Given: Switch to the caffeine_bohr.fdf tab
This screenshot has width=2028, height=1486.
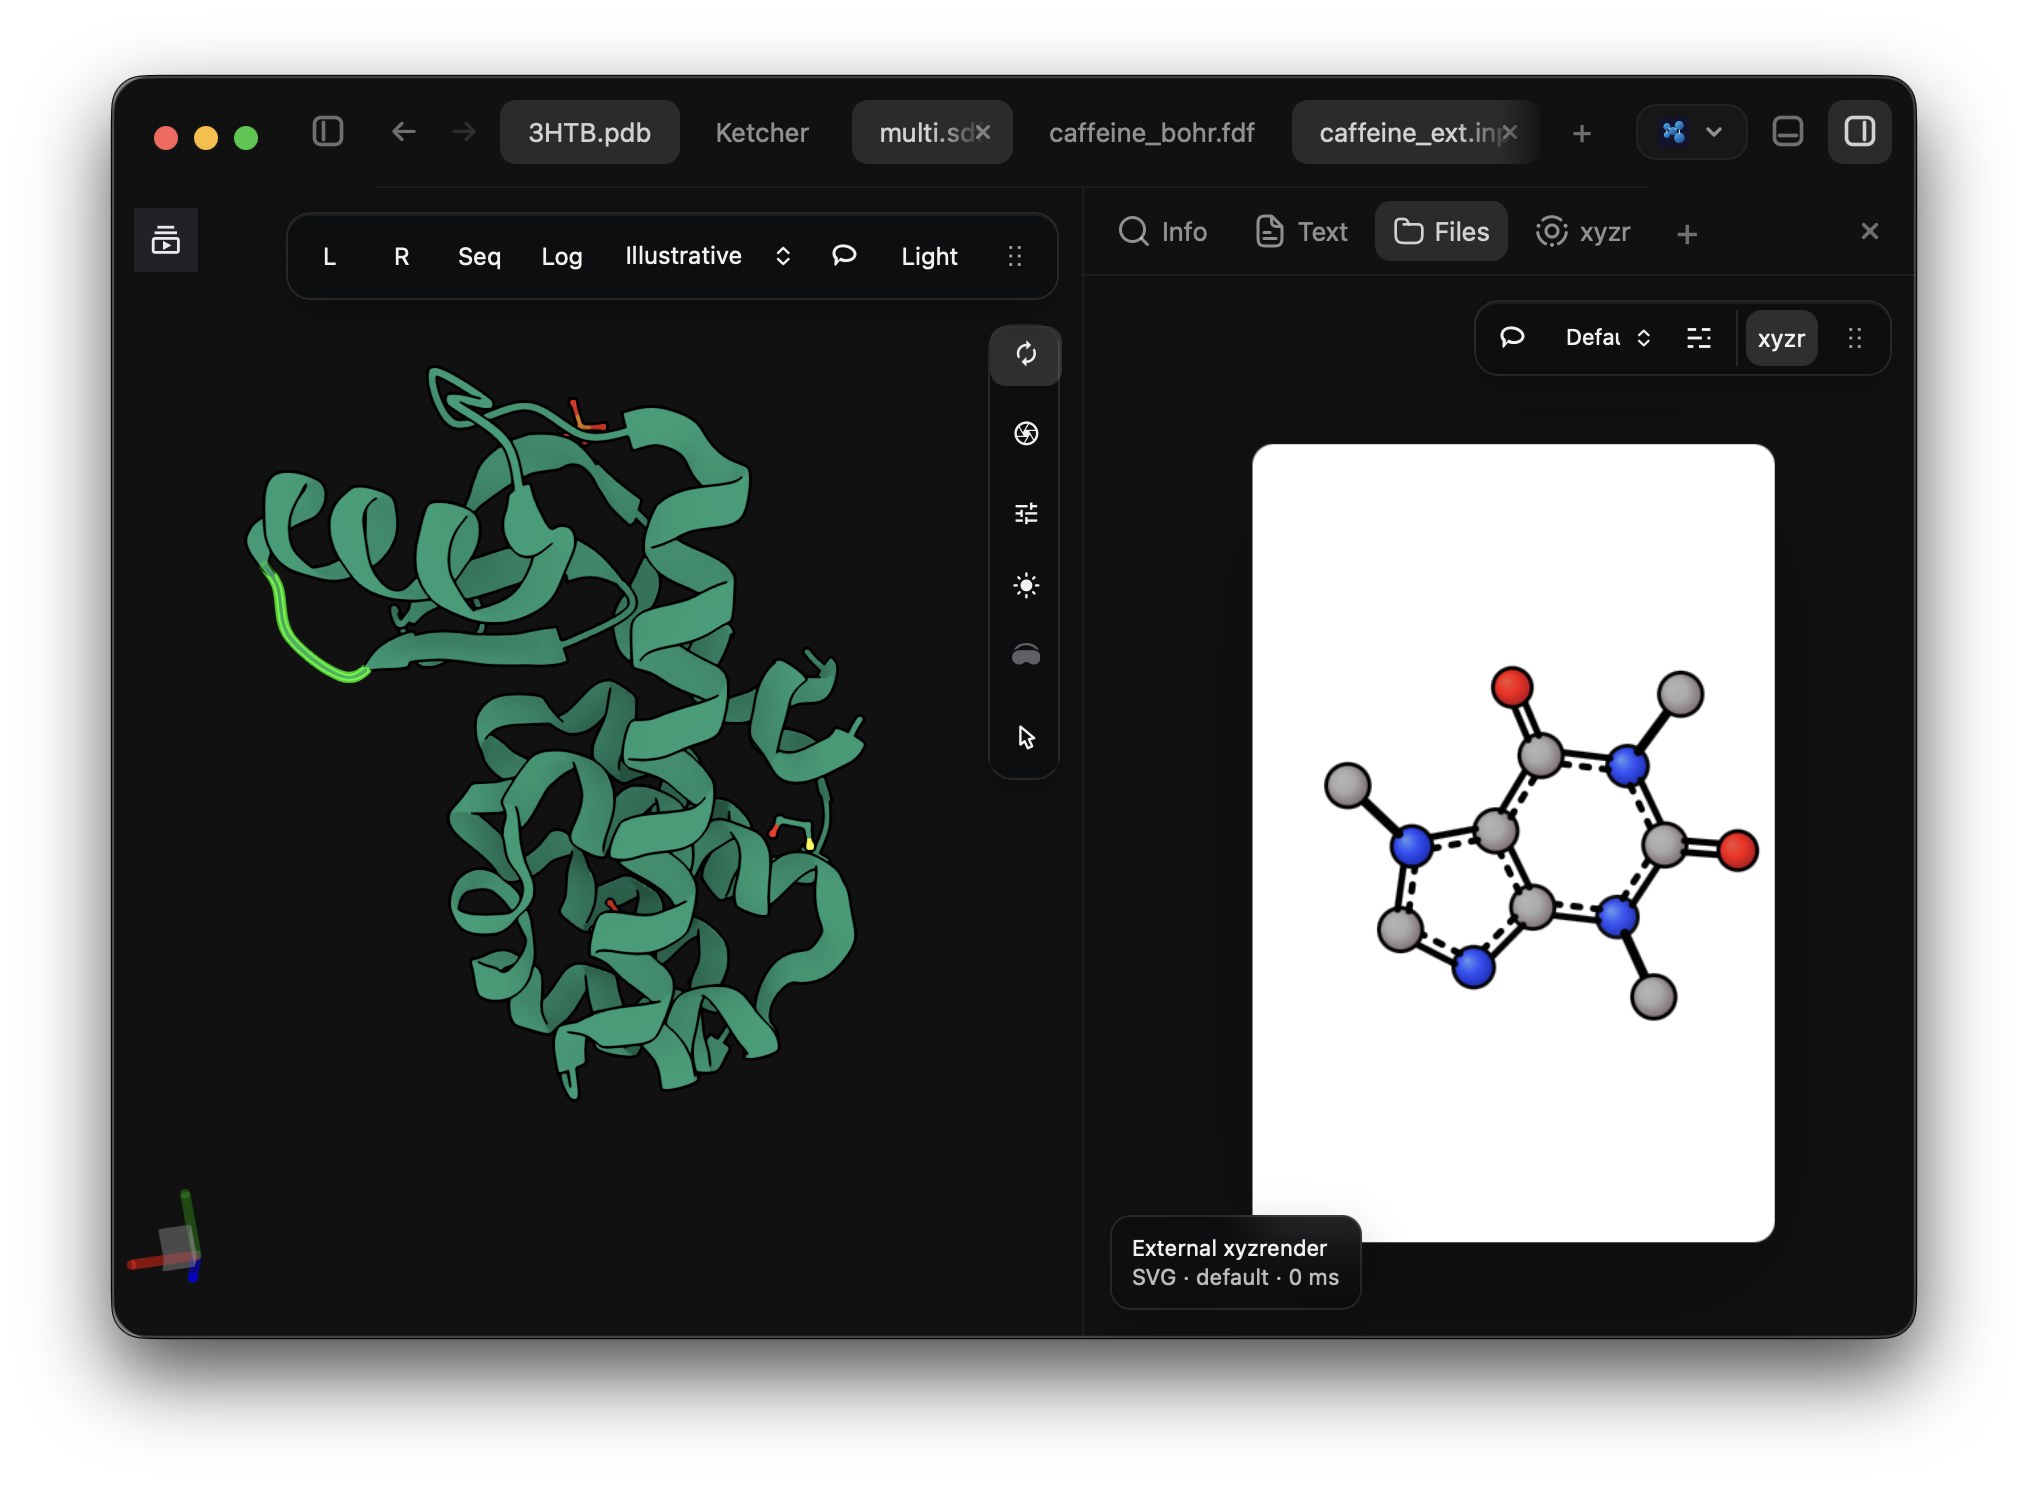Looking at the screenshot, I should (x=1151, y=132).
